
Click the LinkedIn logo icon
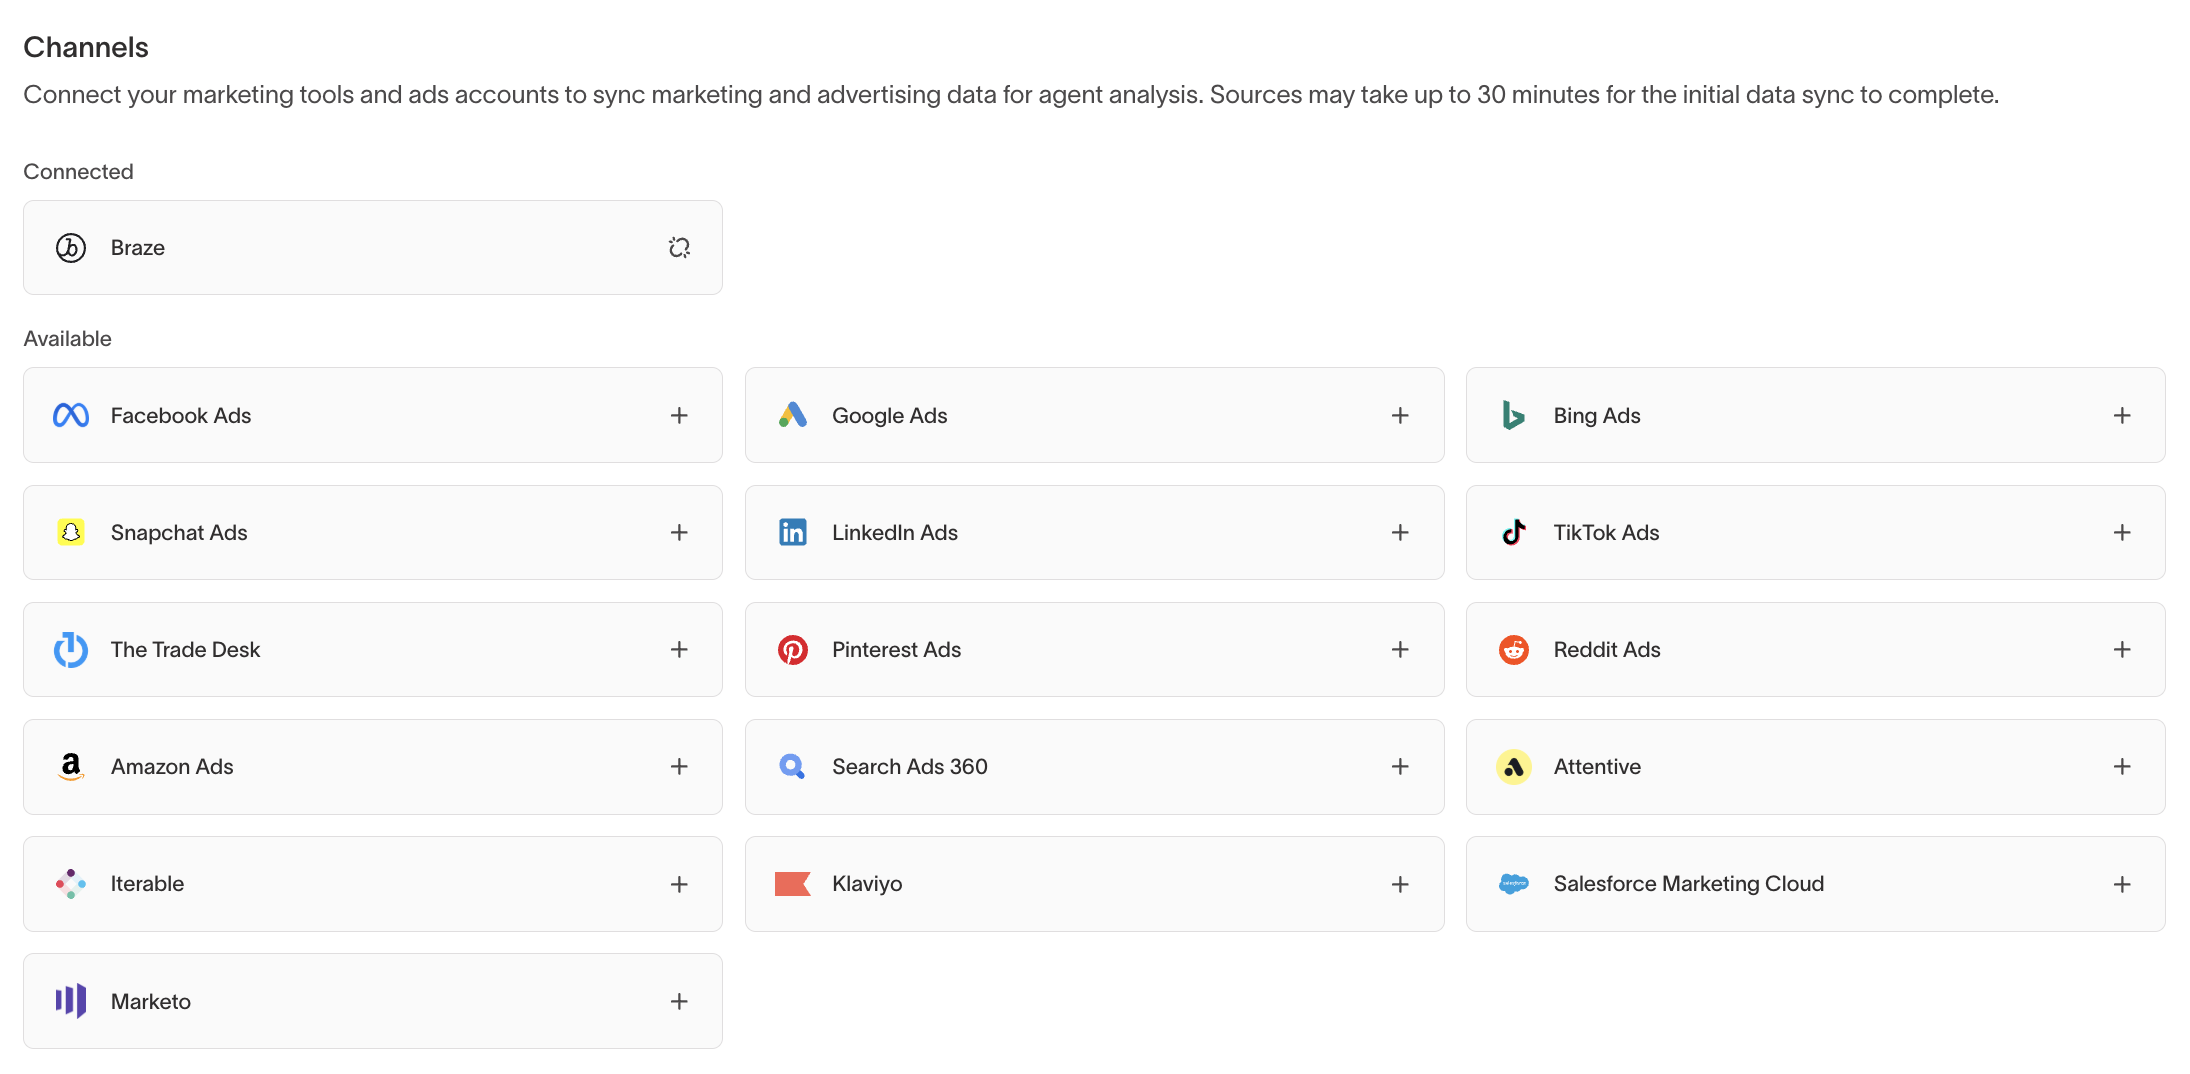(x=793, y=532)
